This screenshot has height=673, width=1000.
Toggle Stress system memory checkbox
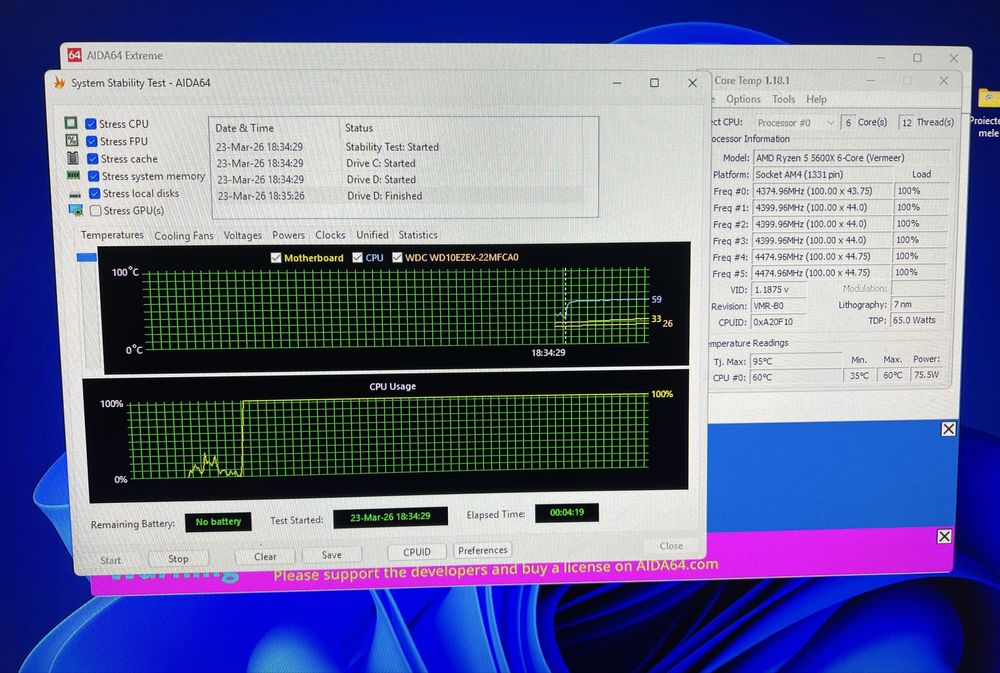(94, 176)
